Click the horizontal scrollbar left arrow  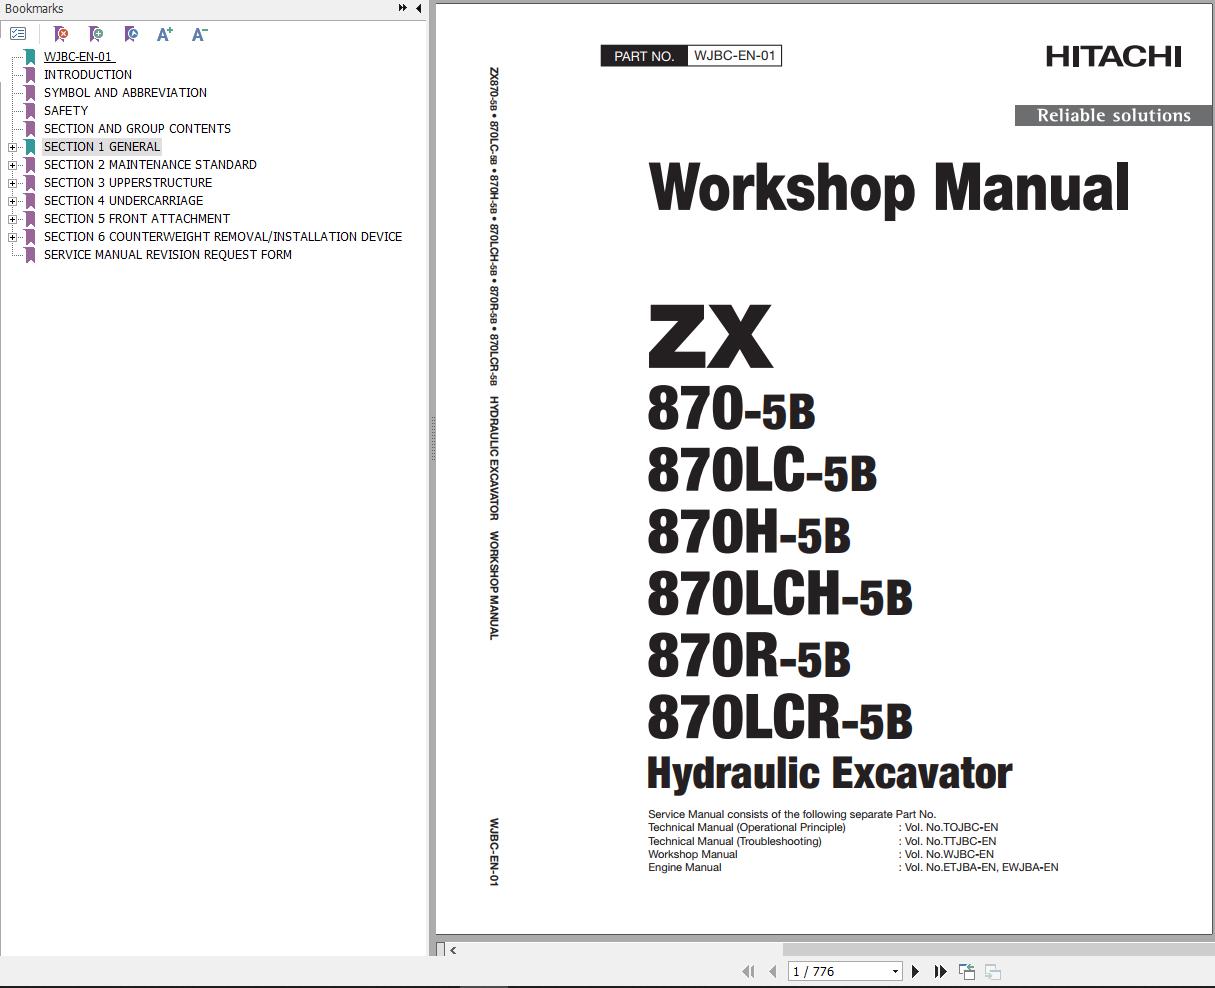453,950
